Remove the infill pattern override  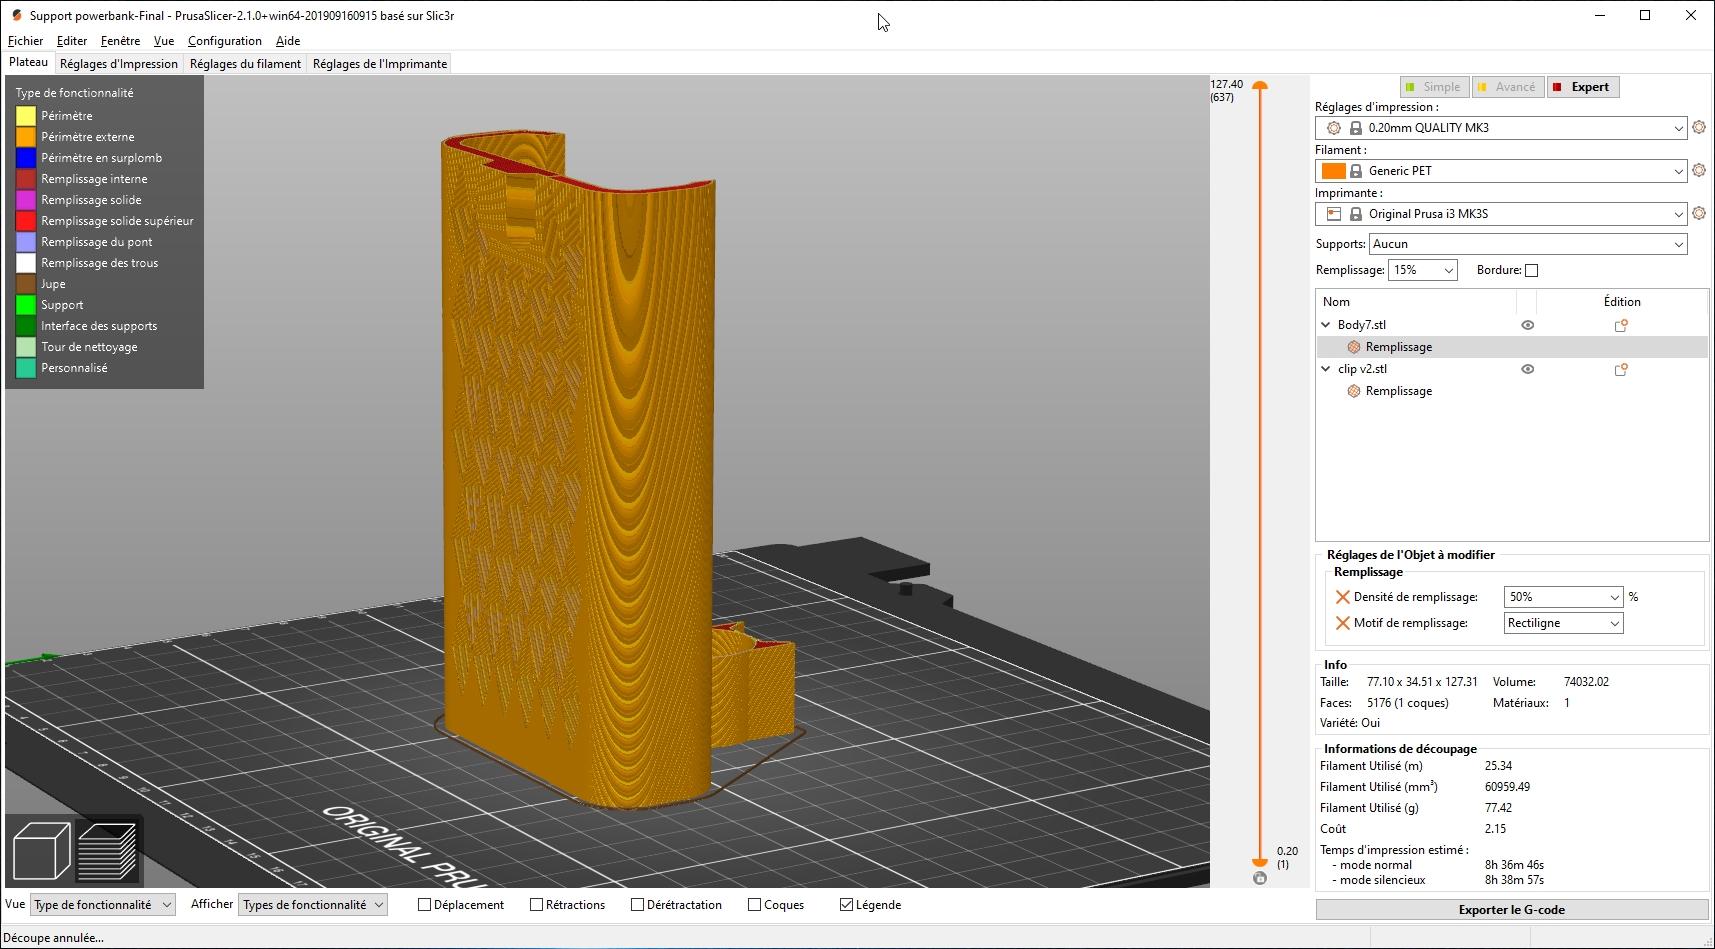[1342, 623]
